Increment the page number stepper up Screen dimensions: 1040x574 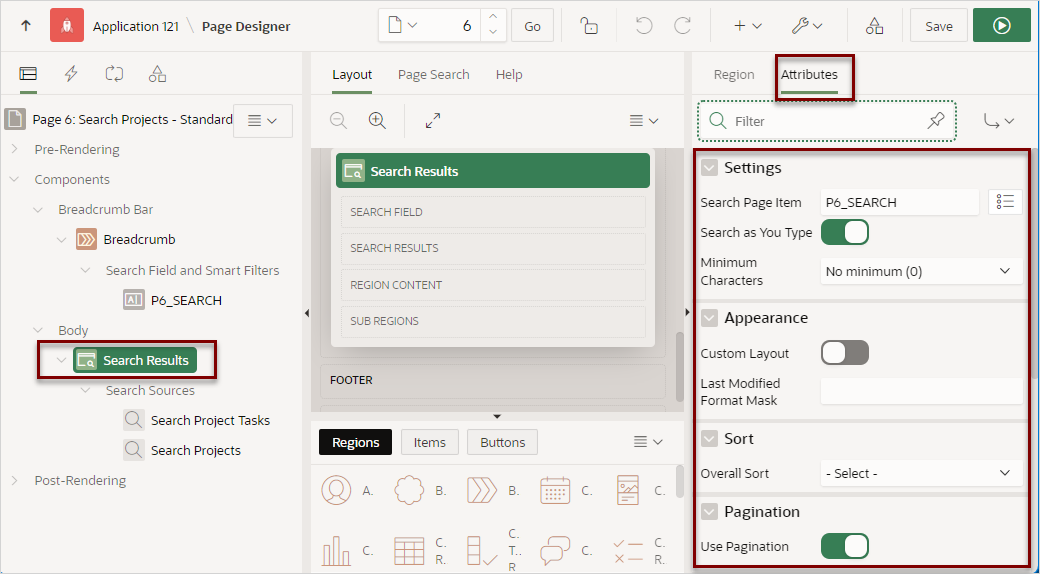(492, 18)
